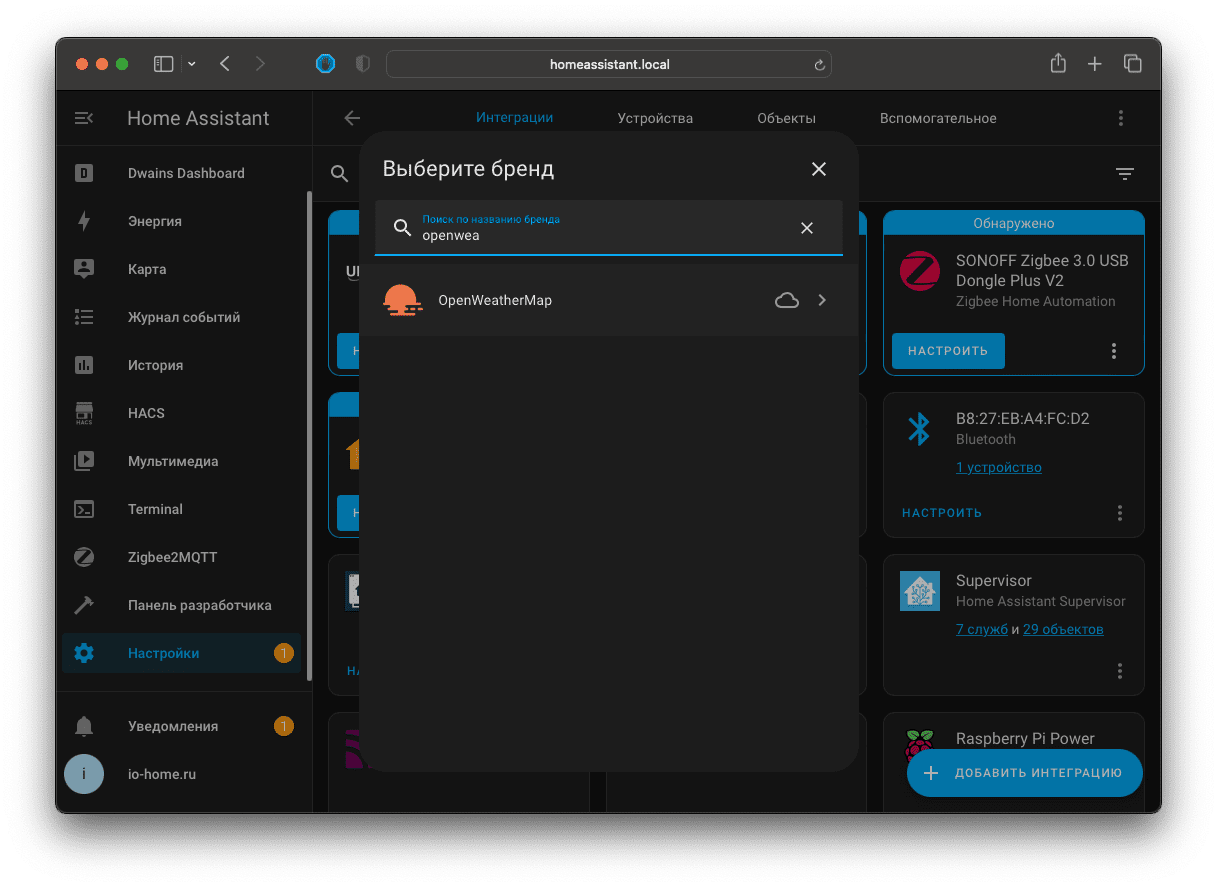This screenshot has height=887, width=1217.
Task: Click НАСТРОИТЬ on Bluetooth card
Action: pyautogui.click(x=942, y=513)
